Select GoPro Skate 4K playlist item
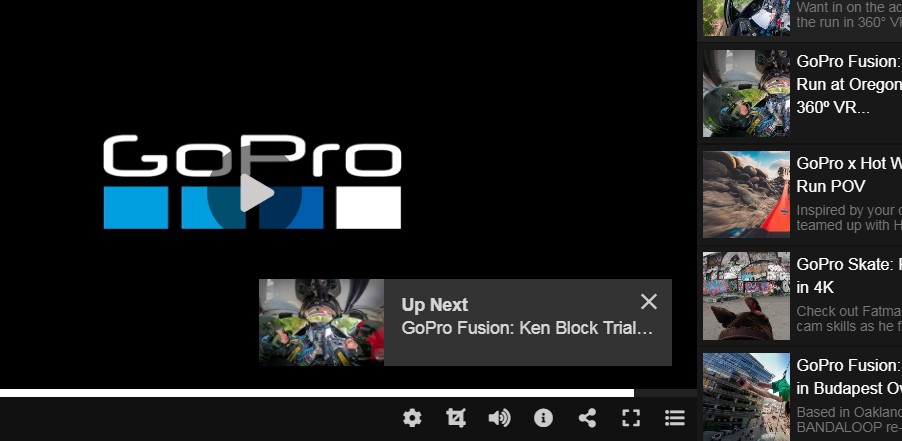The image size is (902, 441). coord(802,296)
